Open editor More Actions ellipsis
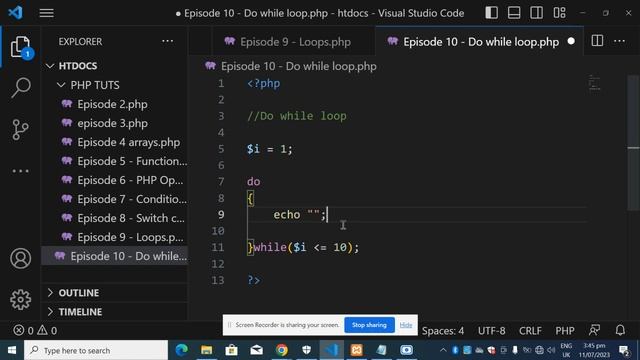640x360 pixels. pos(619,41)
